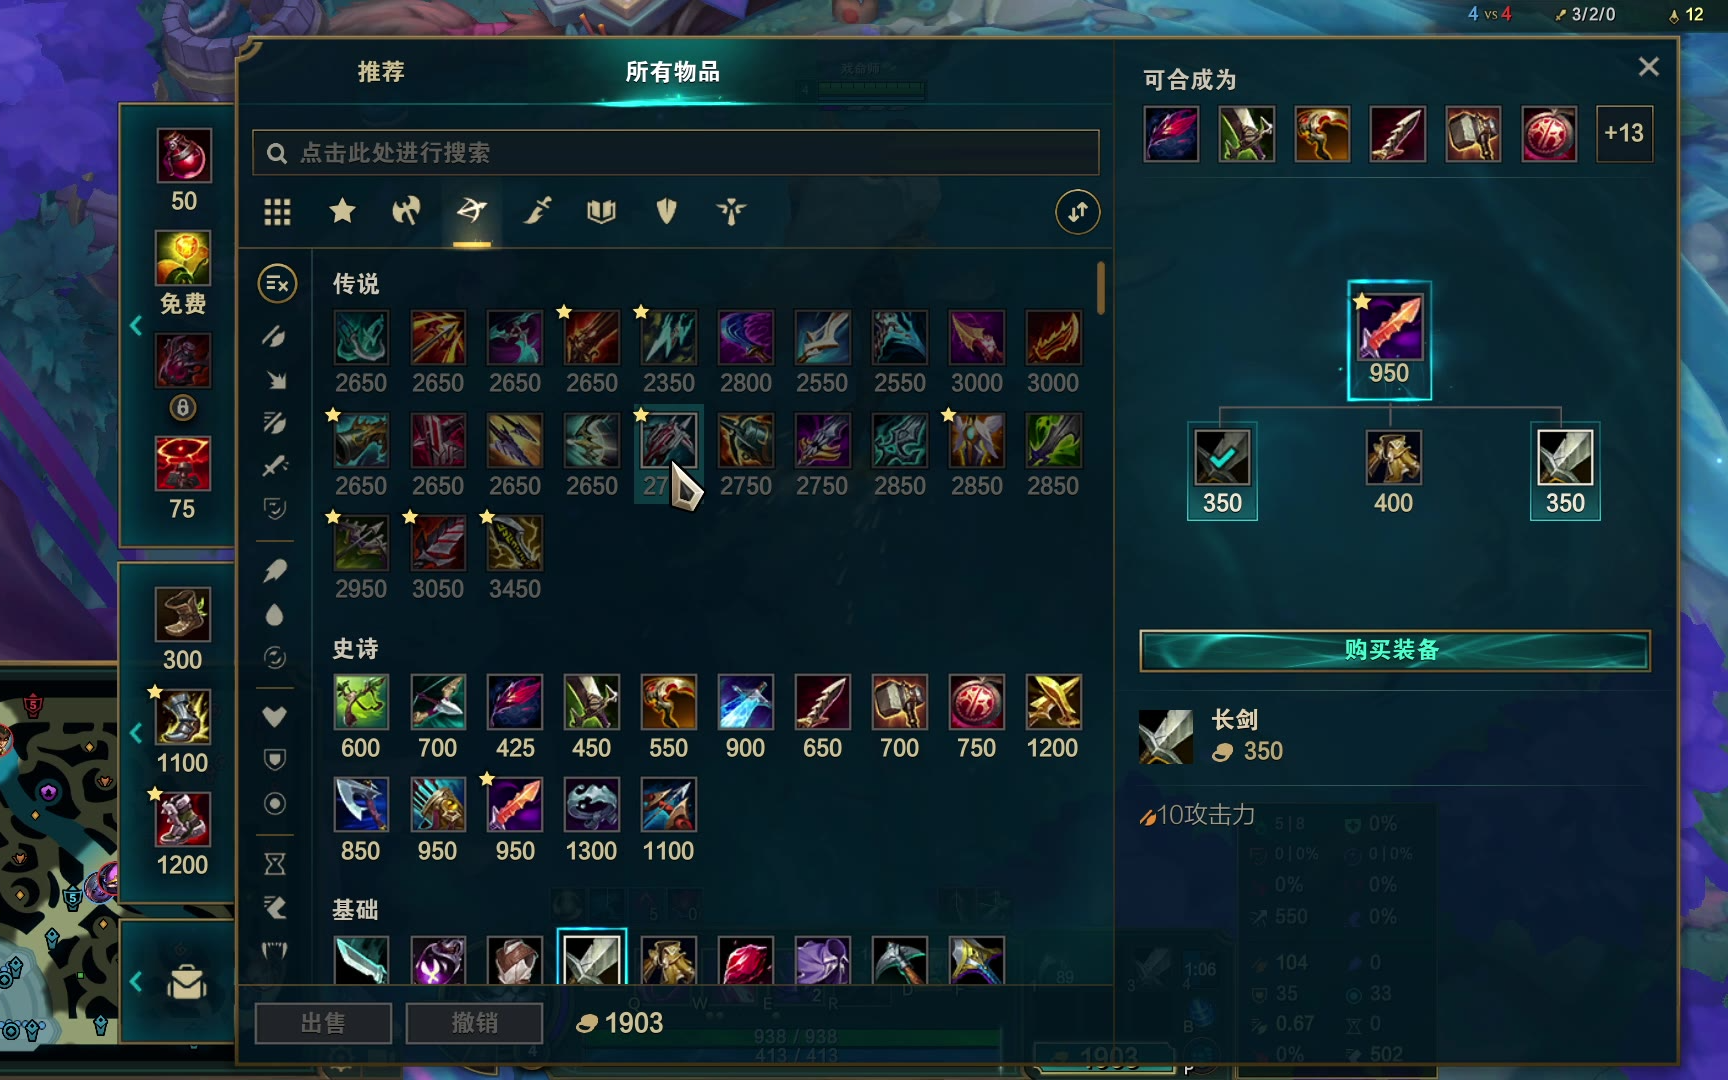Screen dimensions: 1728x1080
Task: Toggle the armor shield stat filter
Action: click(275, 760)
